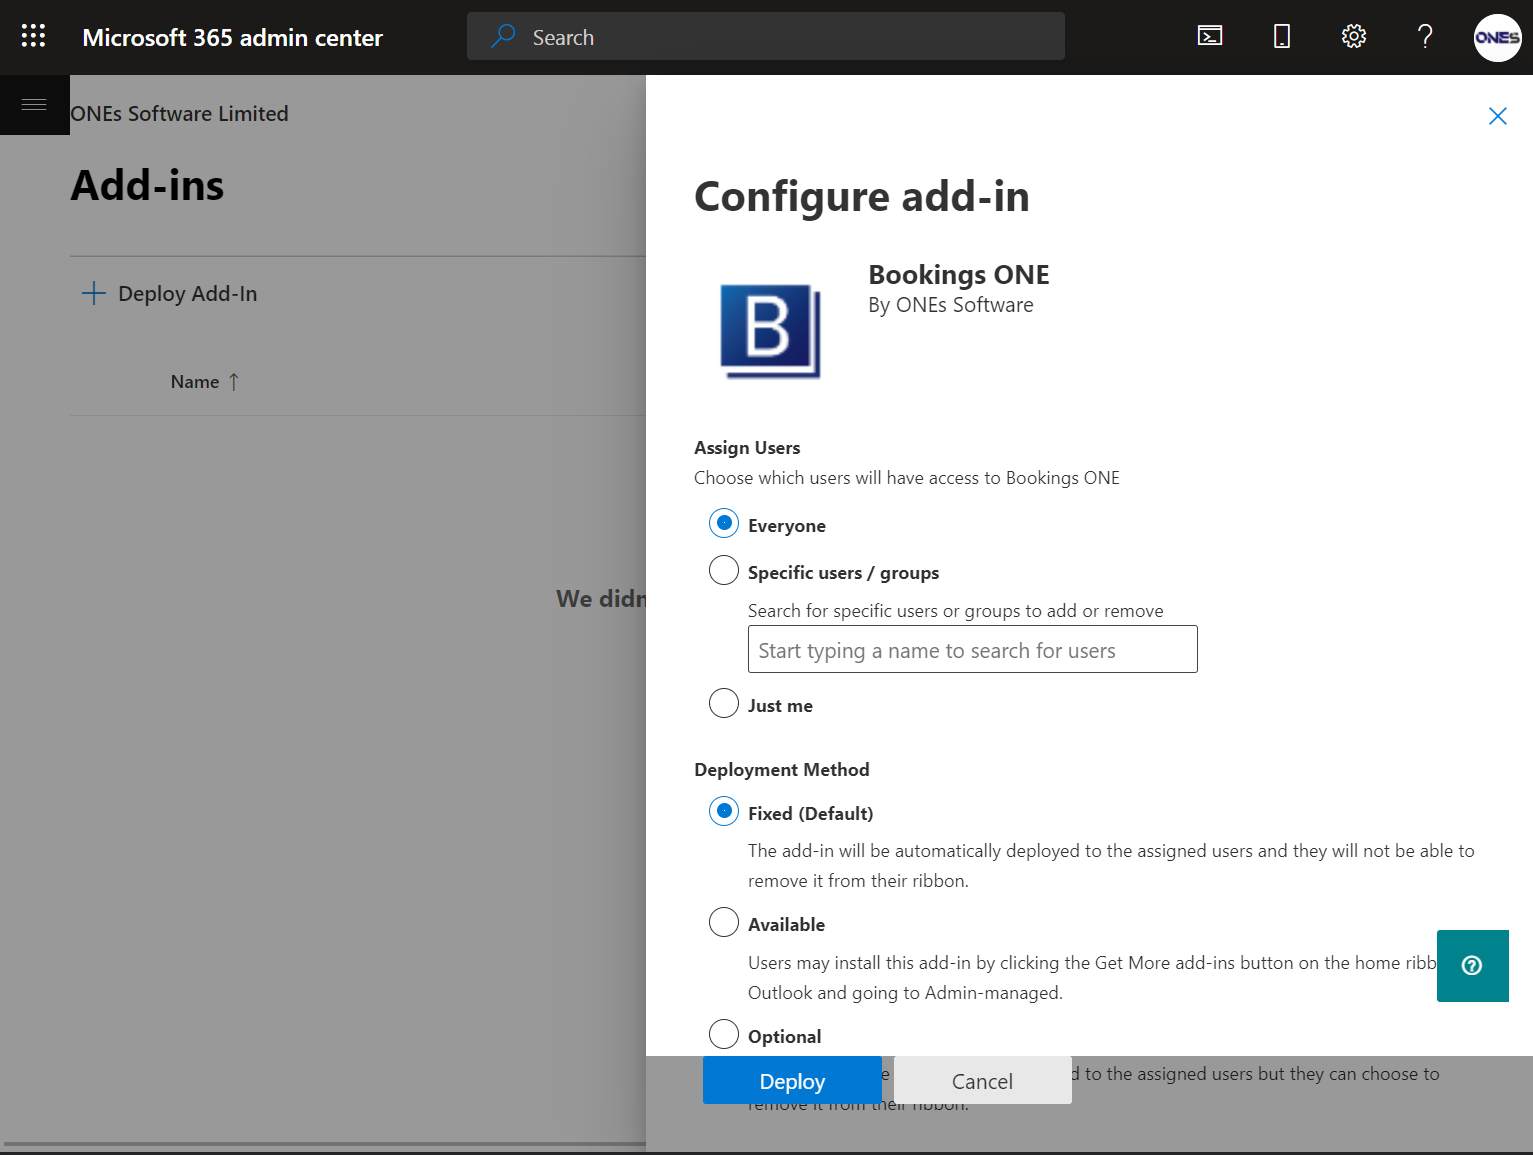Click the teal help assistant button
The width and height of the screenshot is (1533, 1155).
pyautogui.click(x=1472, y=965)
